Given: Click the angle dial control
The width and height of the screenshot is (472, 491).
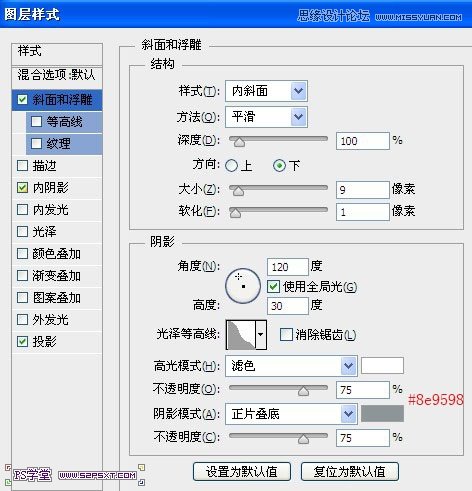Looking at the screenshot, I should tap(243, 286).
